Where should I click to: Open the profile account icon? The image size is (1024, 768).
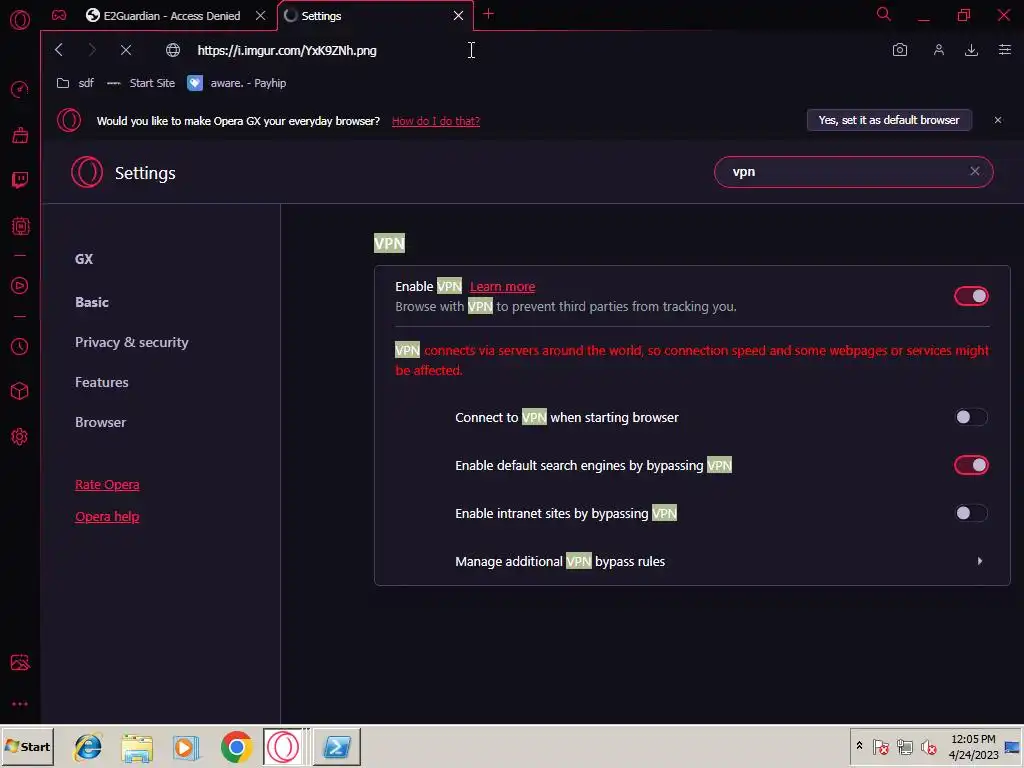(938, 50)
